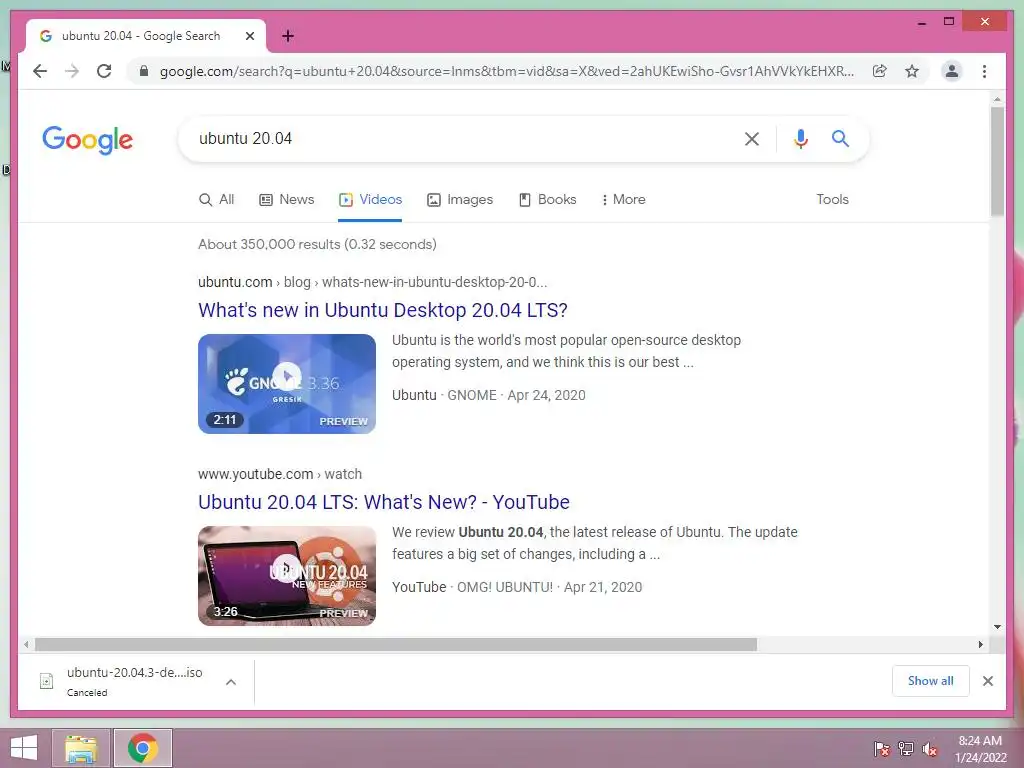Open Ubuntu 20.04 LTS: What's New? YouTube link
This screenshot has height=768, width=1024.
(384, 502)
